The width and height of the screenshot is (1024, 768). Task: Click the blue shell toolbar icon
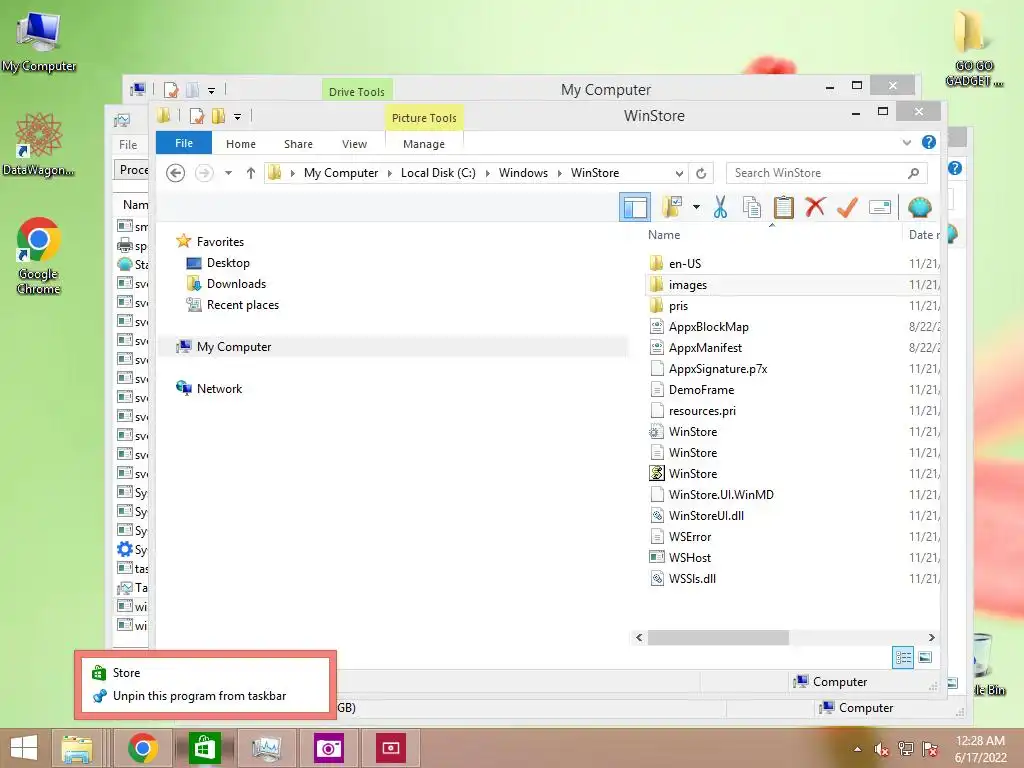tap(920, 208)
